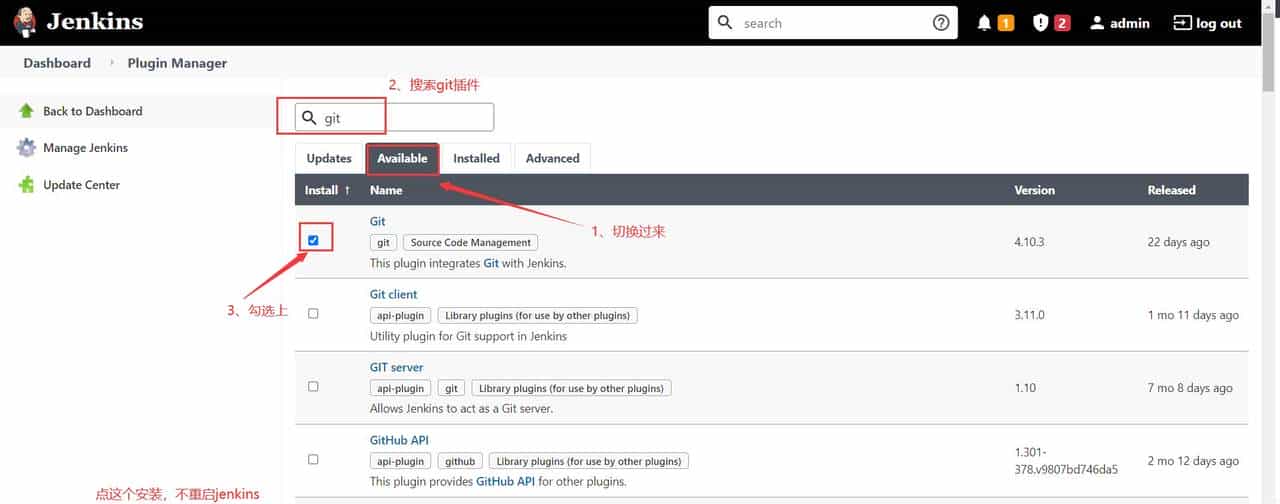Click the 22 days ago release text
1280x504 pixels.
(1178, 242)
